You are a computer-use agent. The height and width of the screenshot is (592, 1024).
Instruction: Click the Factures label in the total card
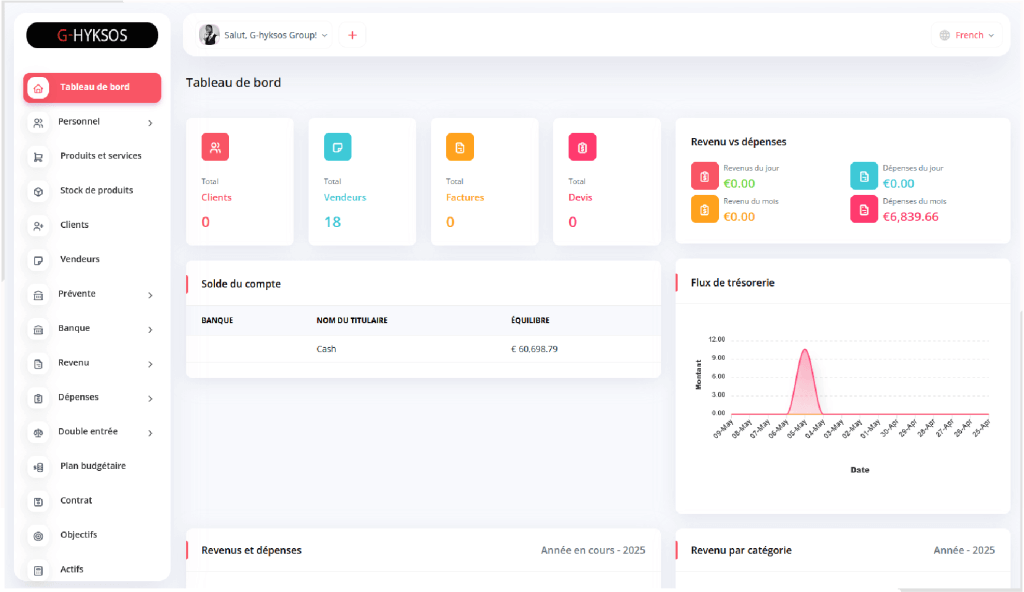(x=465, y=197)
